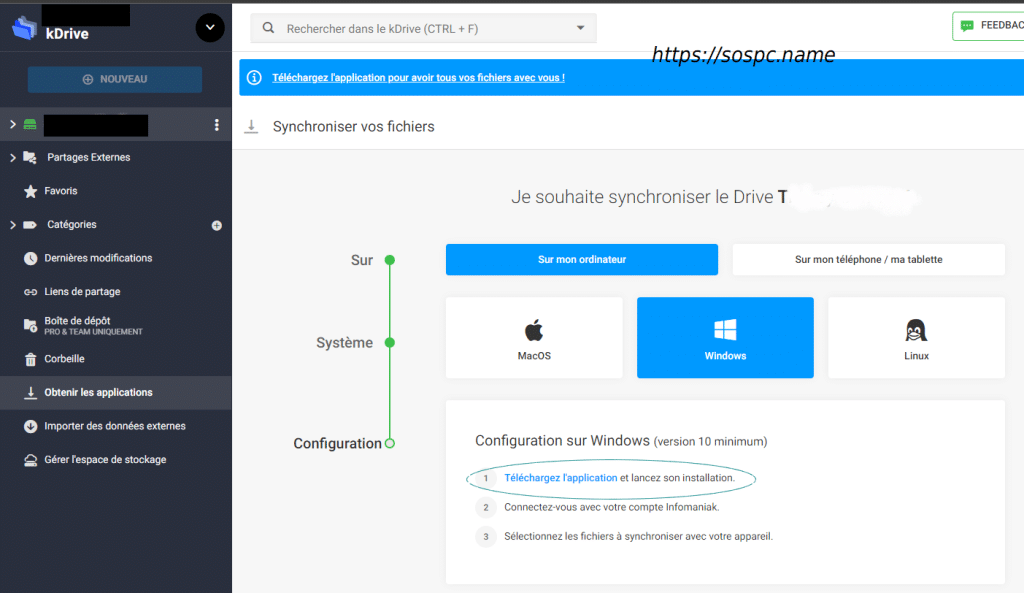Open Gérer l'espace de stockage

(x=105, y=460)
